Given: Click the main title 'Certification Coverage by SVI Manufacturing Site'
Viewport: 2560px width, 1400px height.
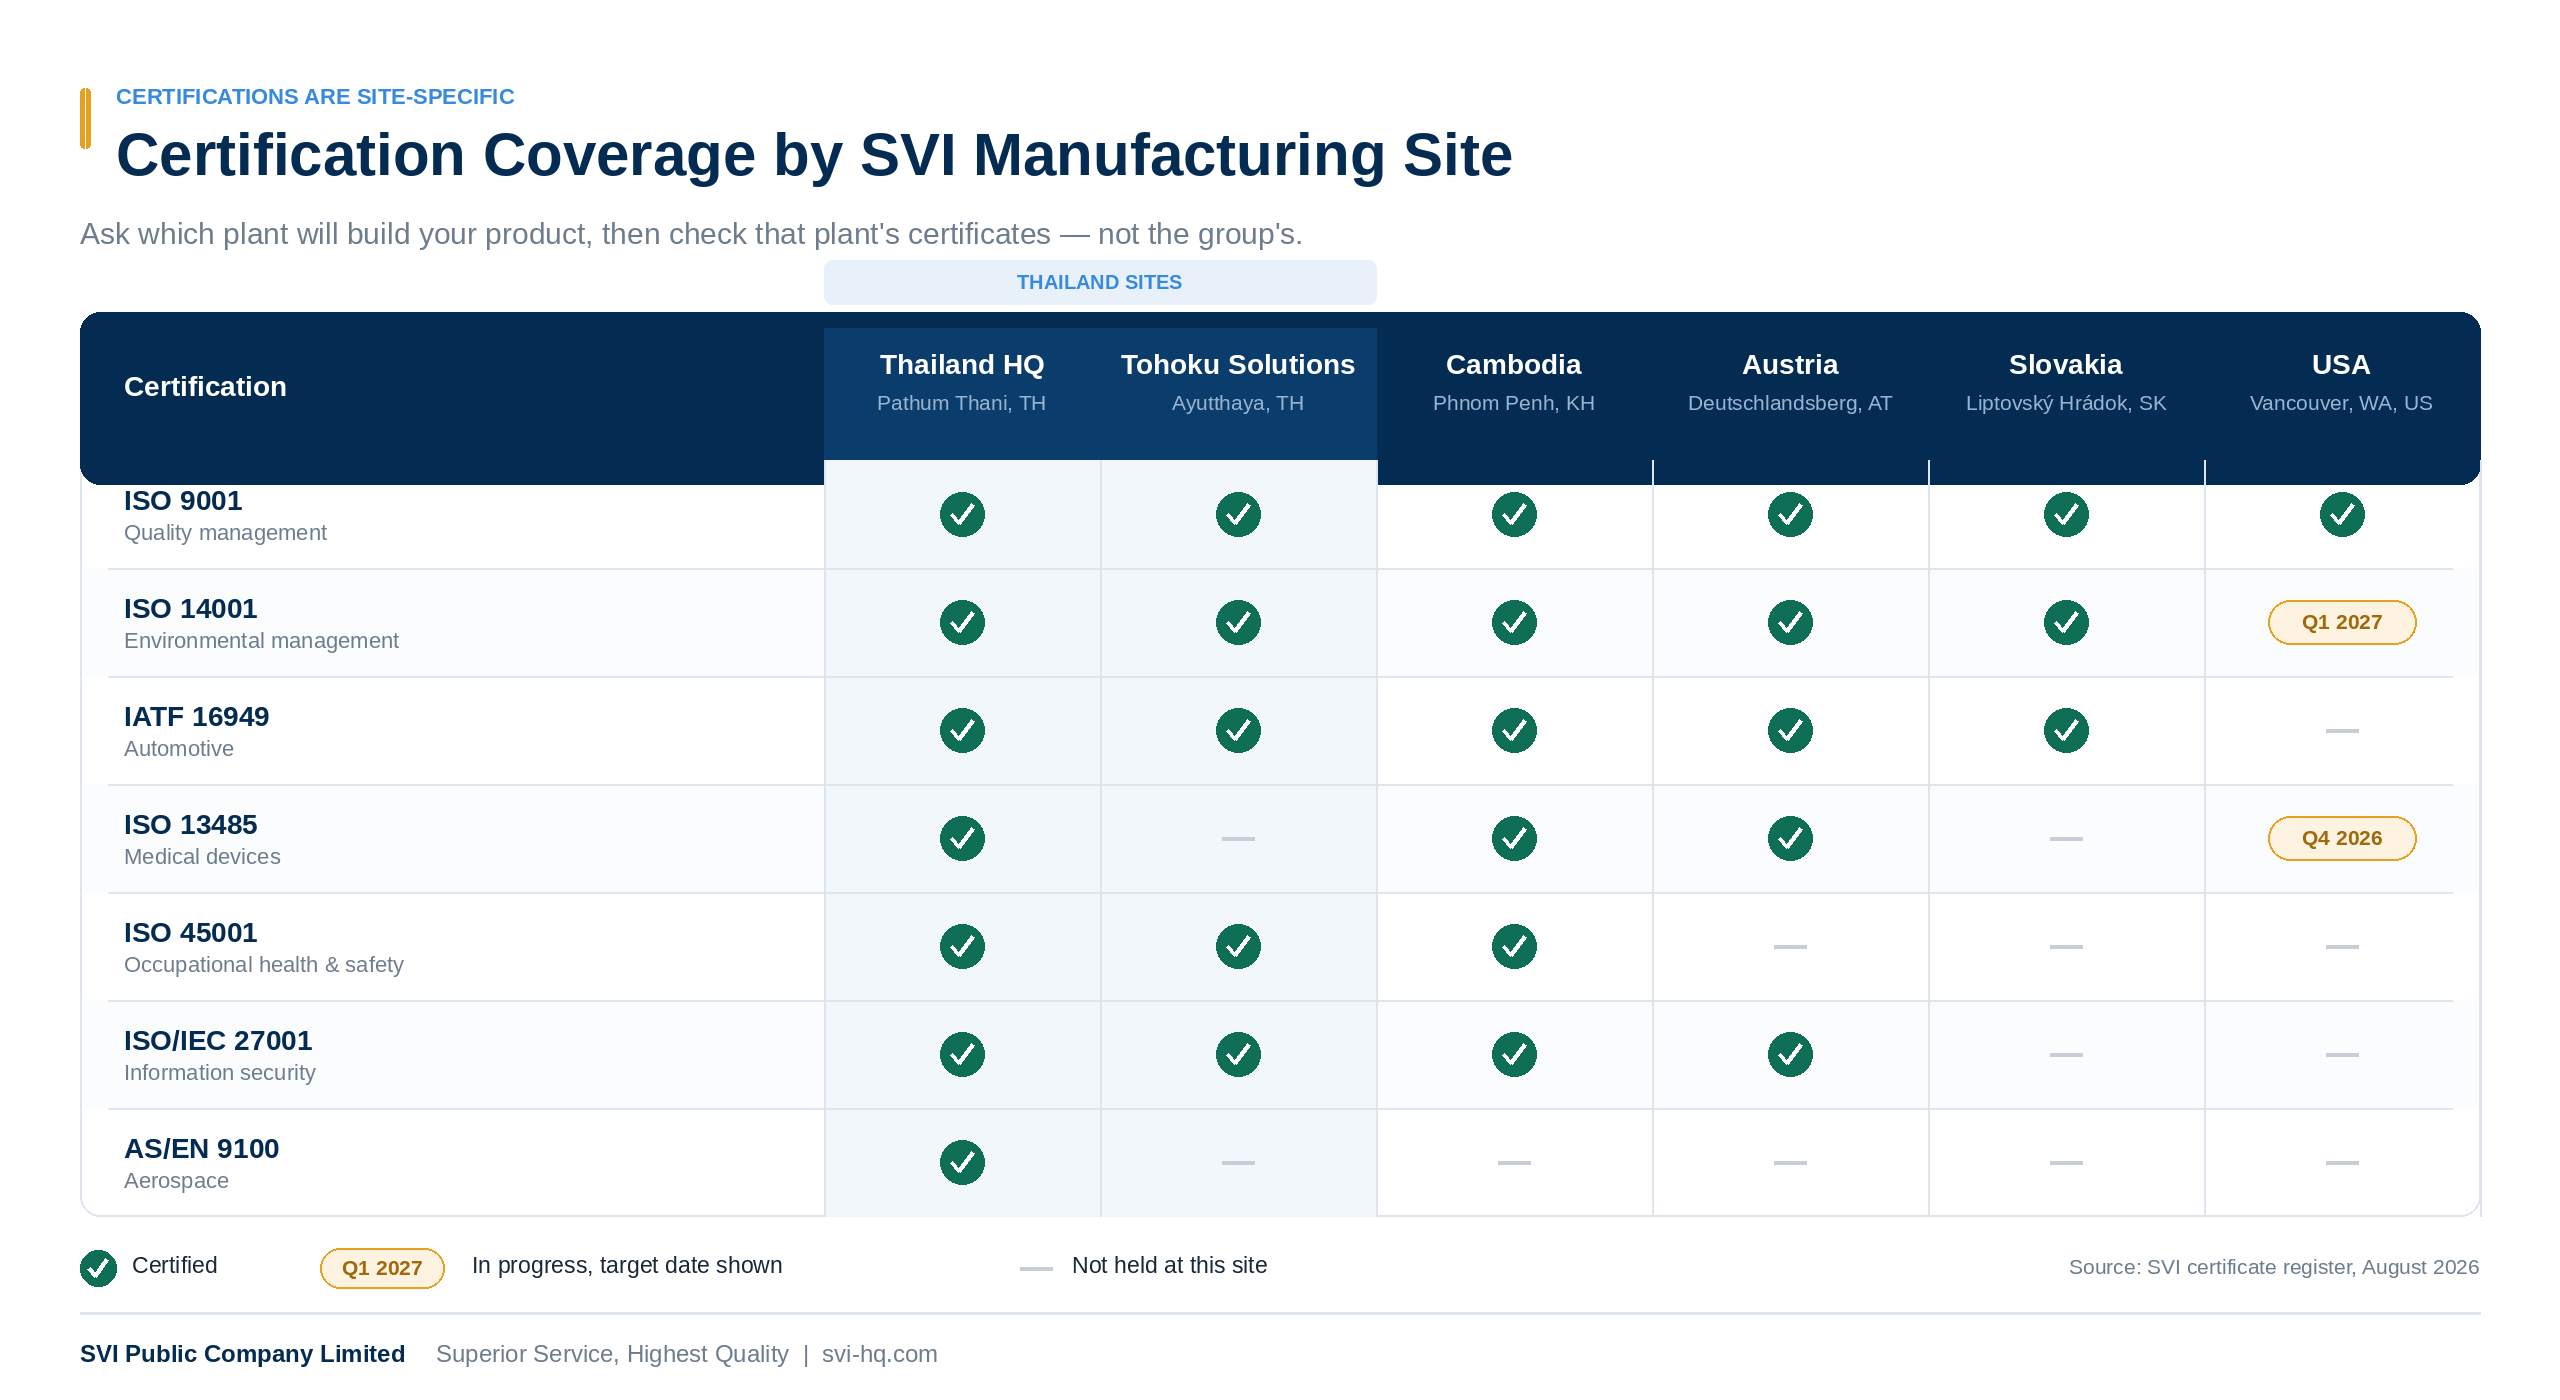Looking at the screenshot, I should [x=814, y=156].
